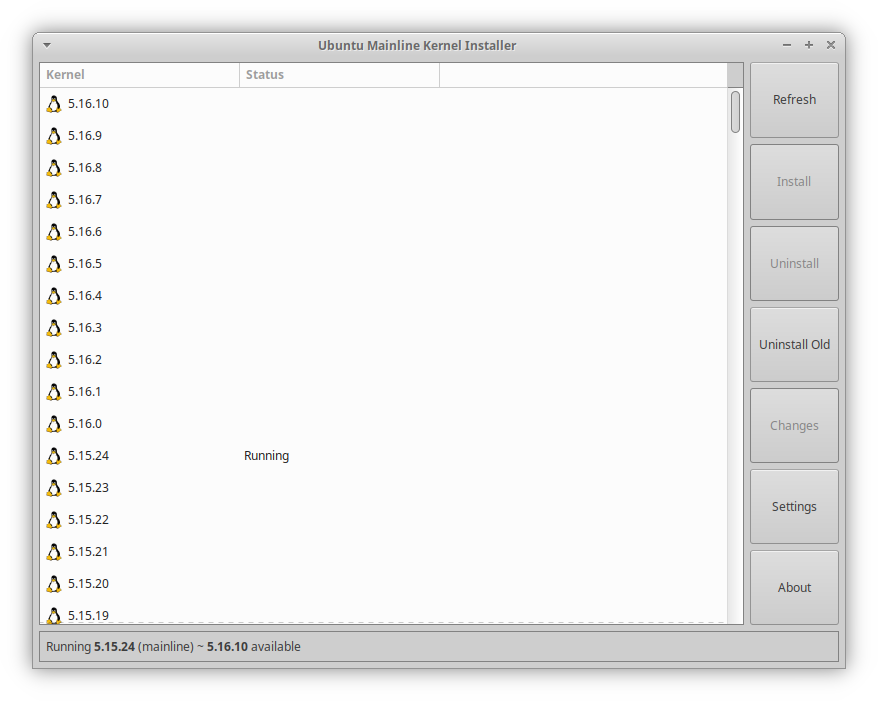
Task: Select the running kernel 5.15.24 row
Action: 266,455
